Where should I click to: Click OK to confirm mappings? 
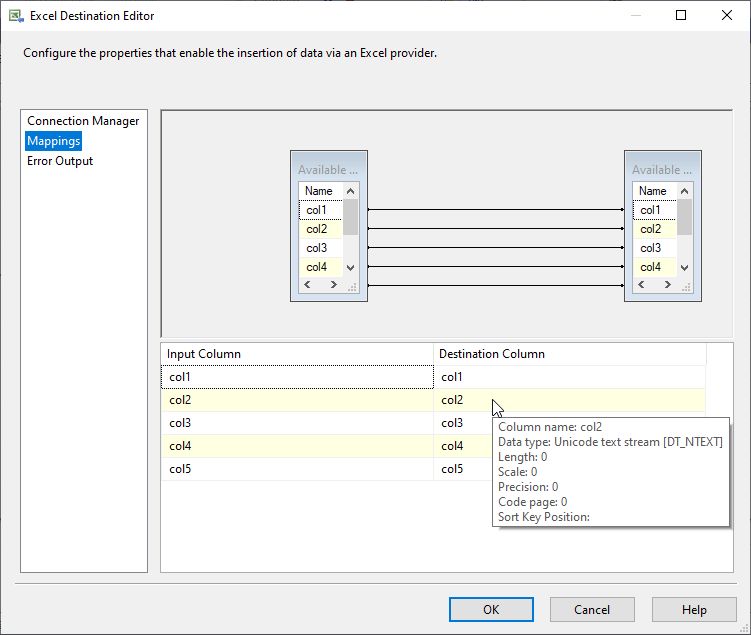491,610
